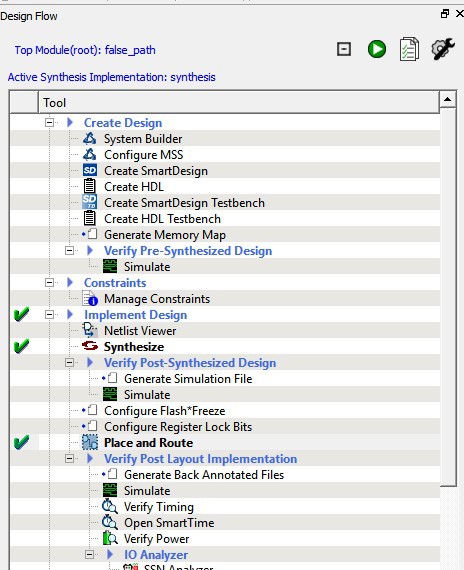
Task: Collapse the Constraints tree node
Action: pos(49,282)
